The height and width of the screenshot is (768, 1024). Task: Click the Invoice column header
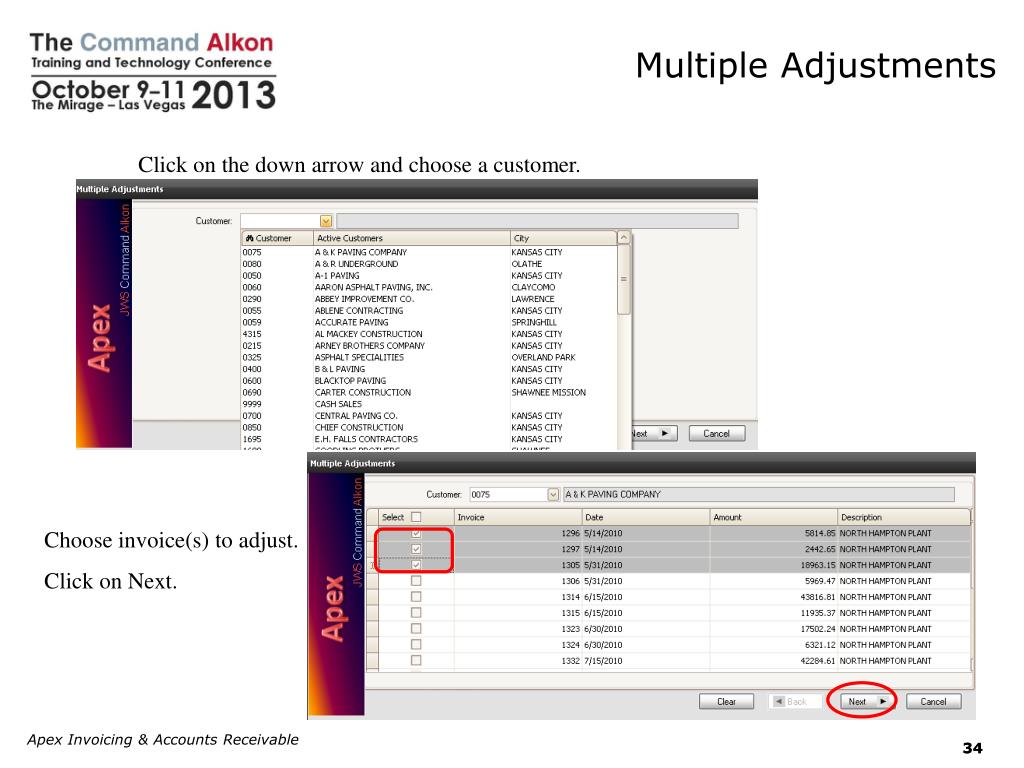click(x=519, y=517)
